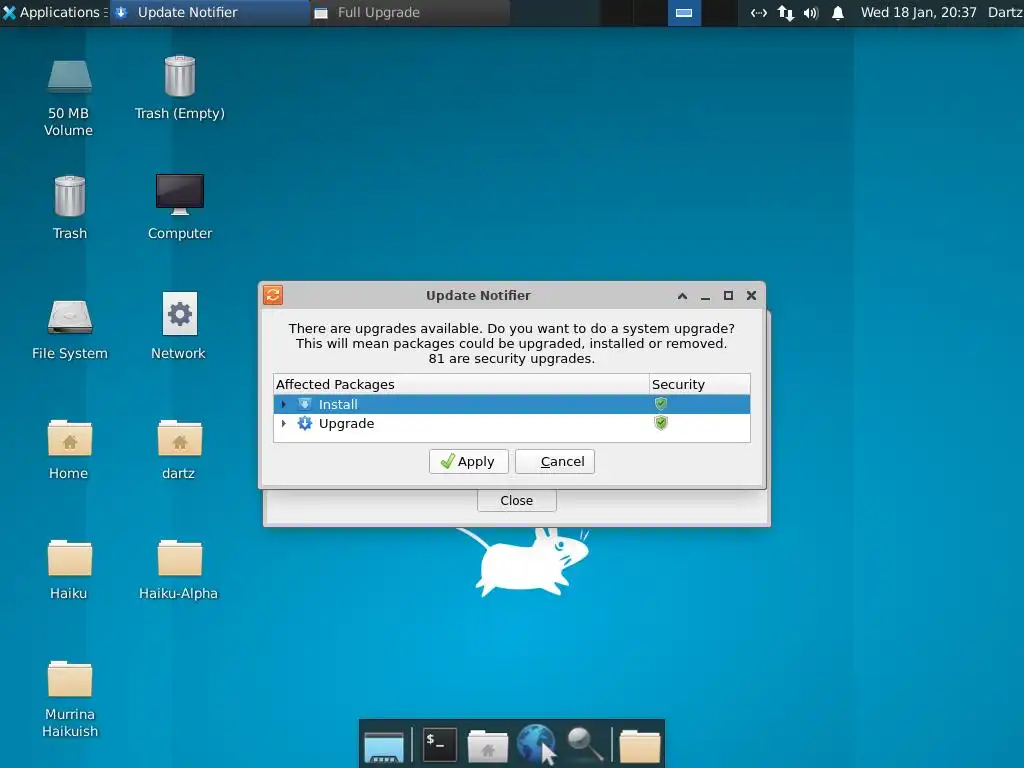
Task: Click the Update Notifier orange window icon
Action: pyautogui.click(x=273, y=295)
